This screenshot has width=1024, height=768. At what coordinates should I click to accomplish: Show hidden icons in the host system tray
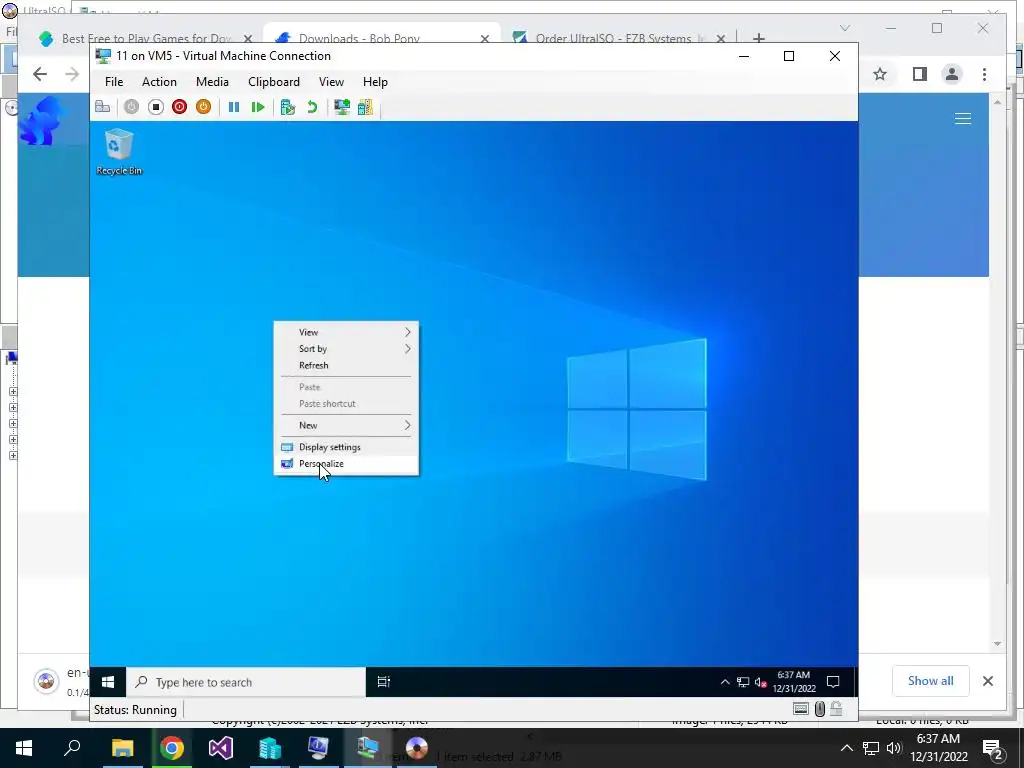(x=846, y=748)
